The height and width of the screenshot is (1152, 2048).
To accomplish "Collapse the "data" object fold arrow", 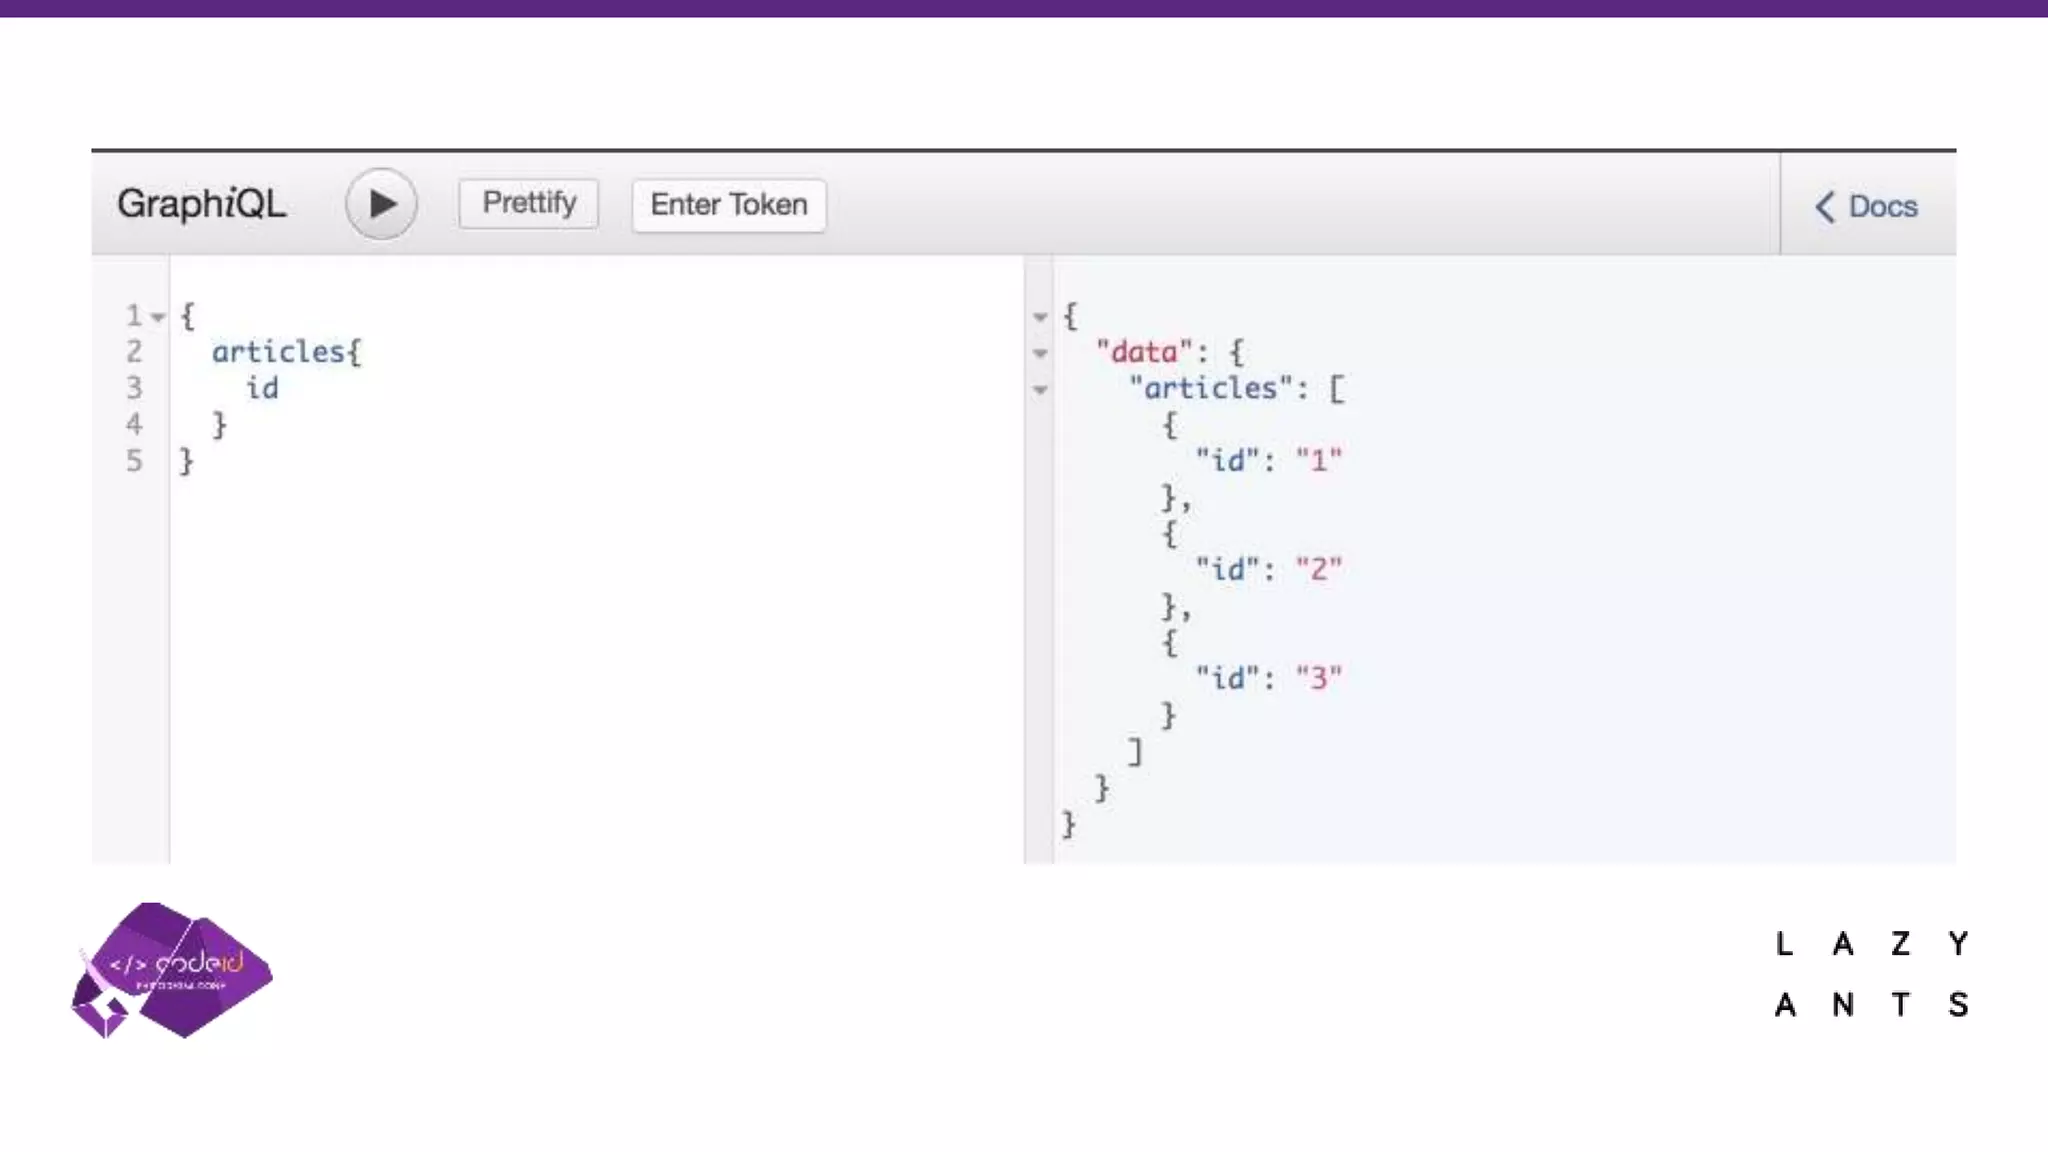I will [1040, 354].
